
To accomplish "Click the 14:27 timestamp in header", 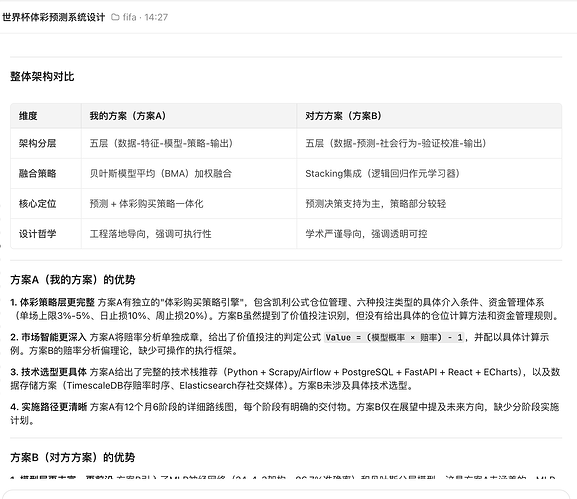I will coord(156,17).
